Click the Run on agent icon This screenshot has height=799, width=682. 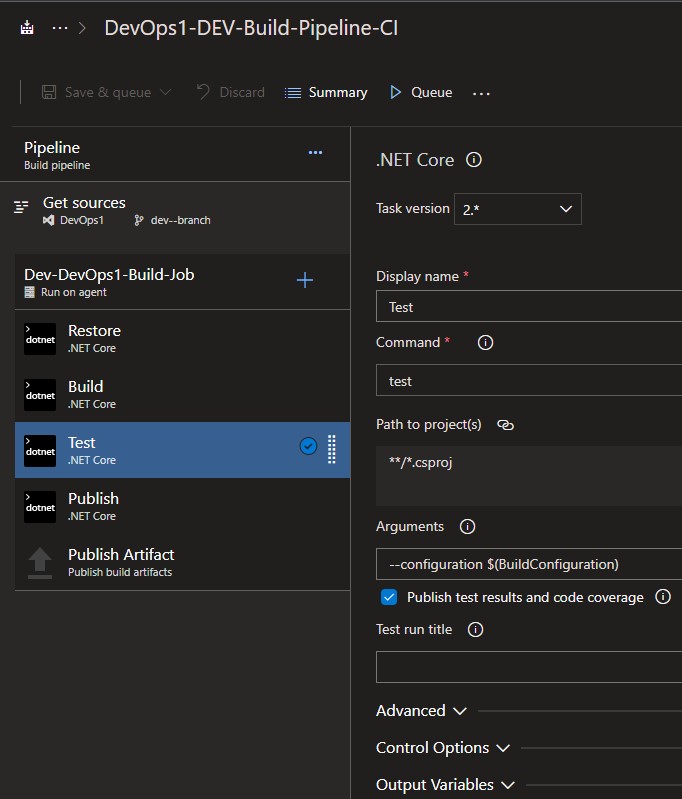[30, 292]
